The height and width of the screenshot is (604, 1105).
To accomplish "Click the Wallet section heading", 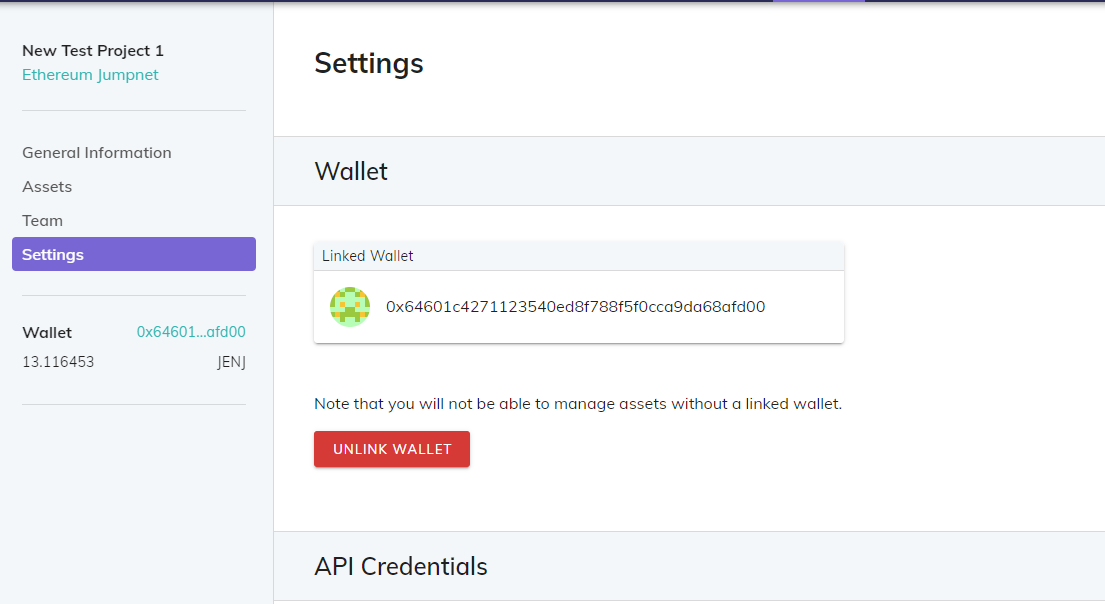I will pyautogui.click(x=351, y=171).
